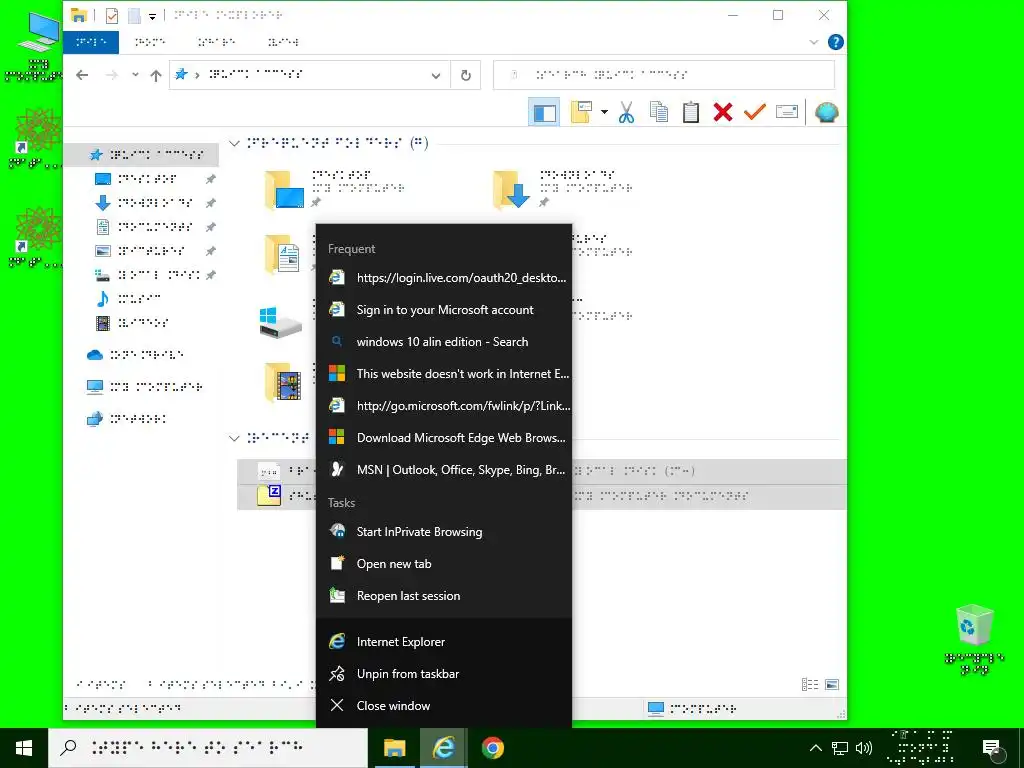Click the clipboard Paste icon in toolbar

[x=691, y=112]
